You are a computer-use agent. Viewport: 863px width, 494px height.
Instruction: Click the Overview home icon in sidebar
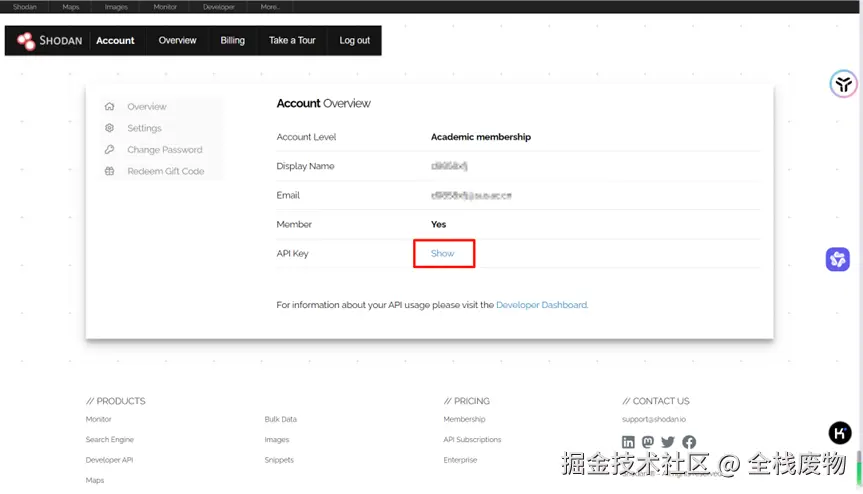click(110, 106)
